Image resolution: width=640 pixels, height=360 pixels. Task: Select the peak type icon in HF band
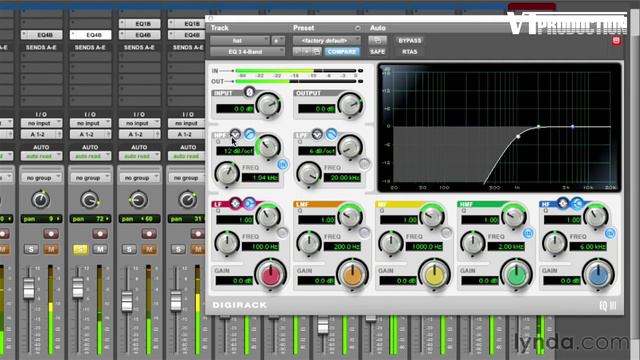(563, 203)
